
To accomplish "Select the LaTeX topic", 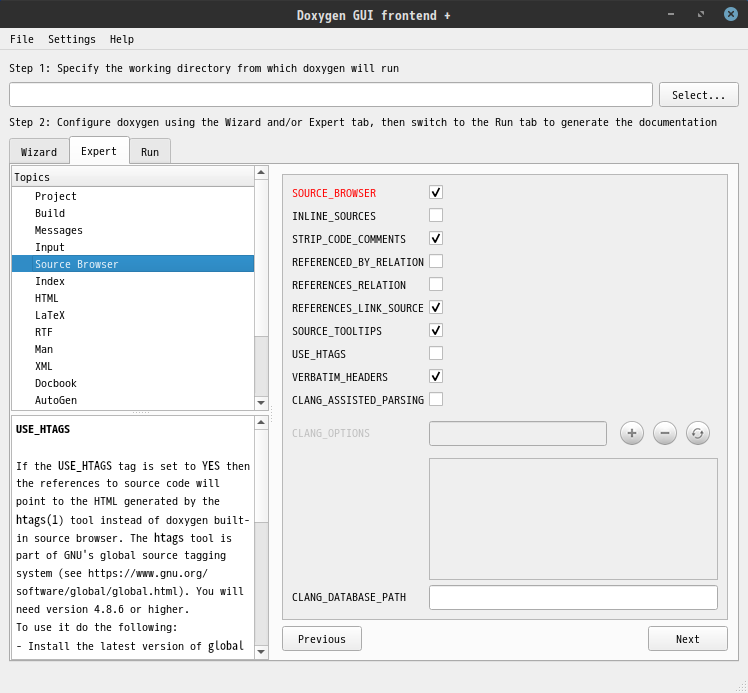I will (x=133, y=315).
